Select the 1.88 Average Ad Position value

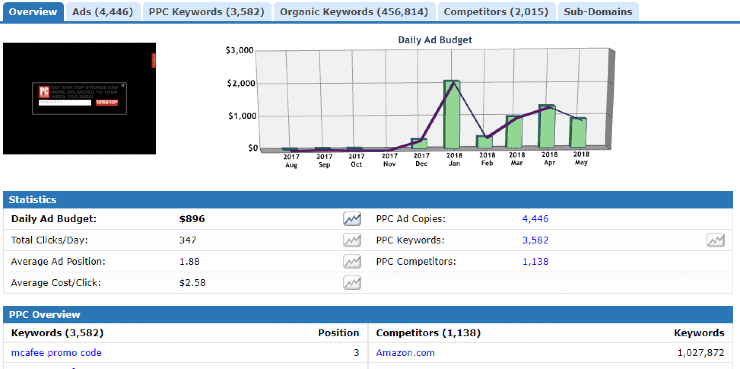189,261
